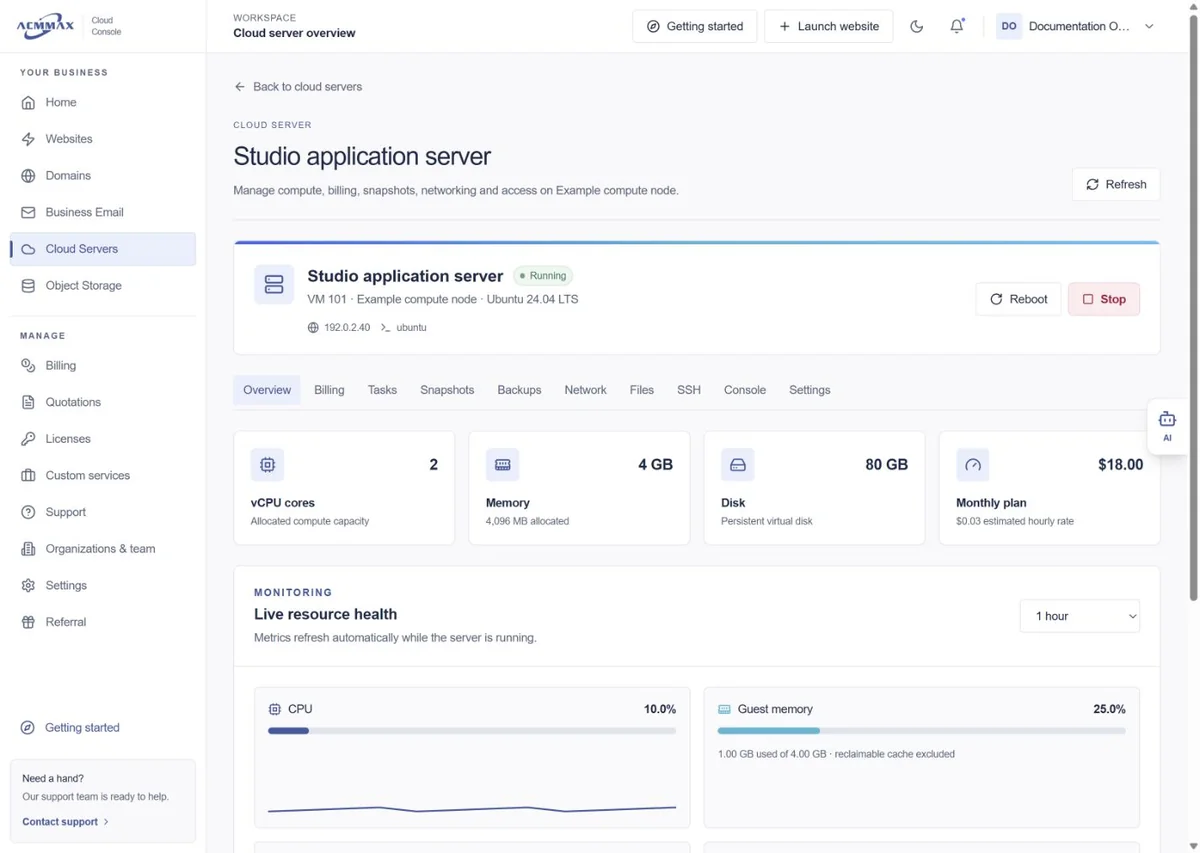Click the Billing coins icon
Viewport: 1200px width, 853px height.
point(28,366)
